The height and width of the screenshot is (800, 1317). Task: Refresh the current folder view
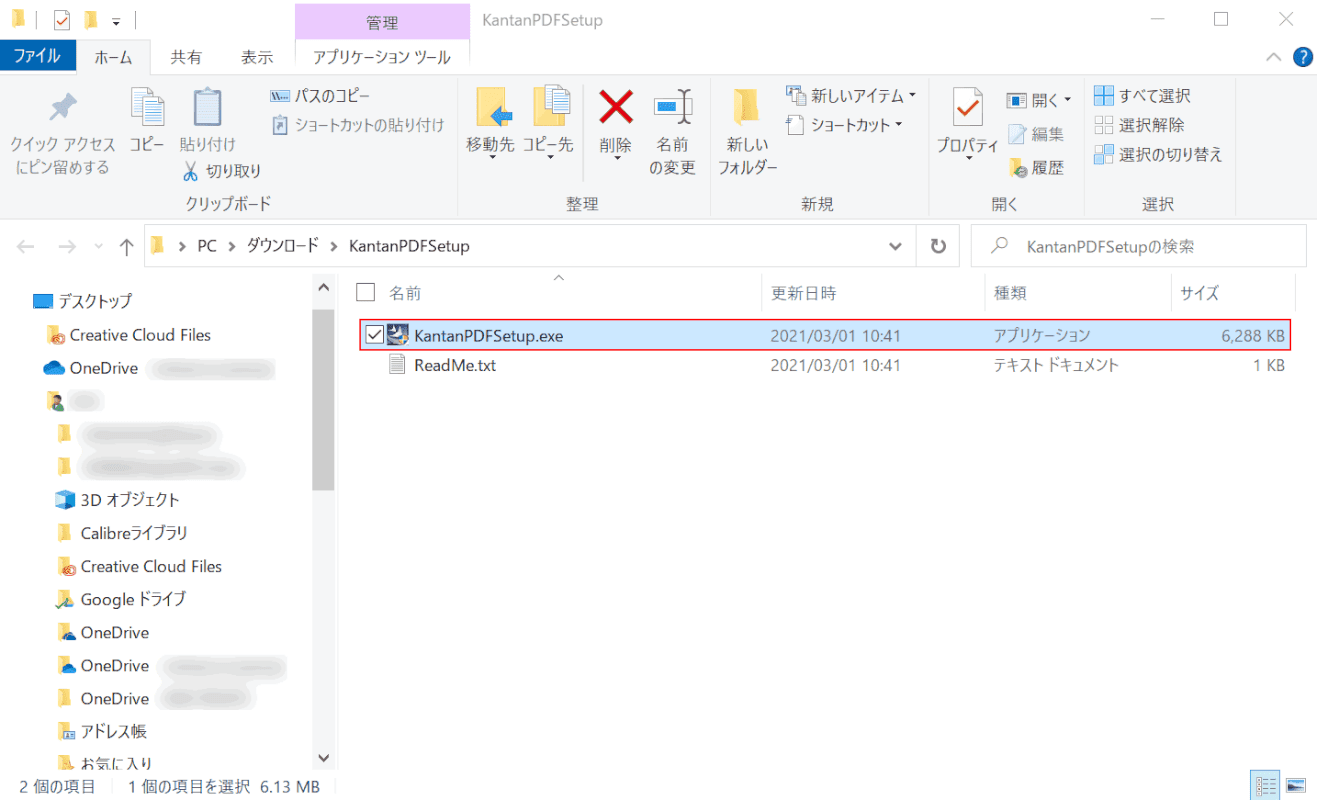click(938, 246)
